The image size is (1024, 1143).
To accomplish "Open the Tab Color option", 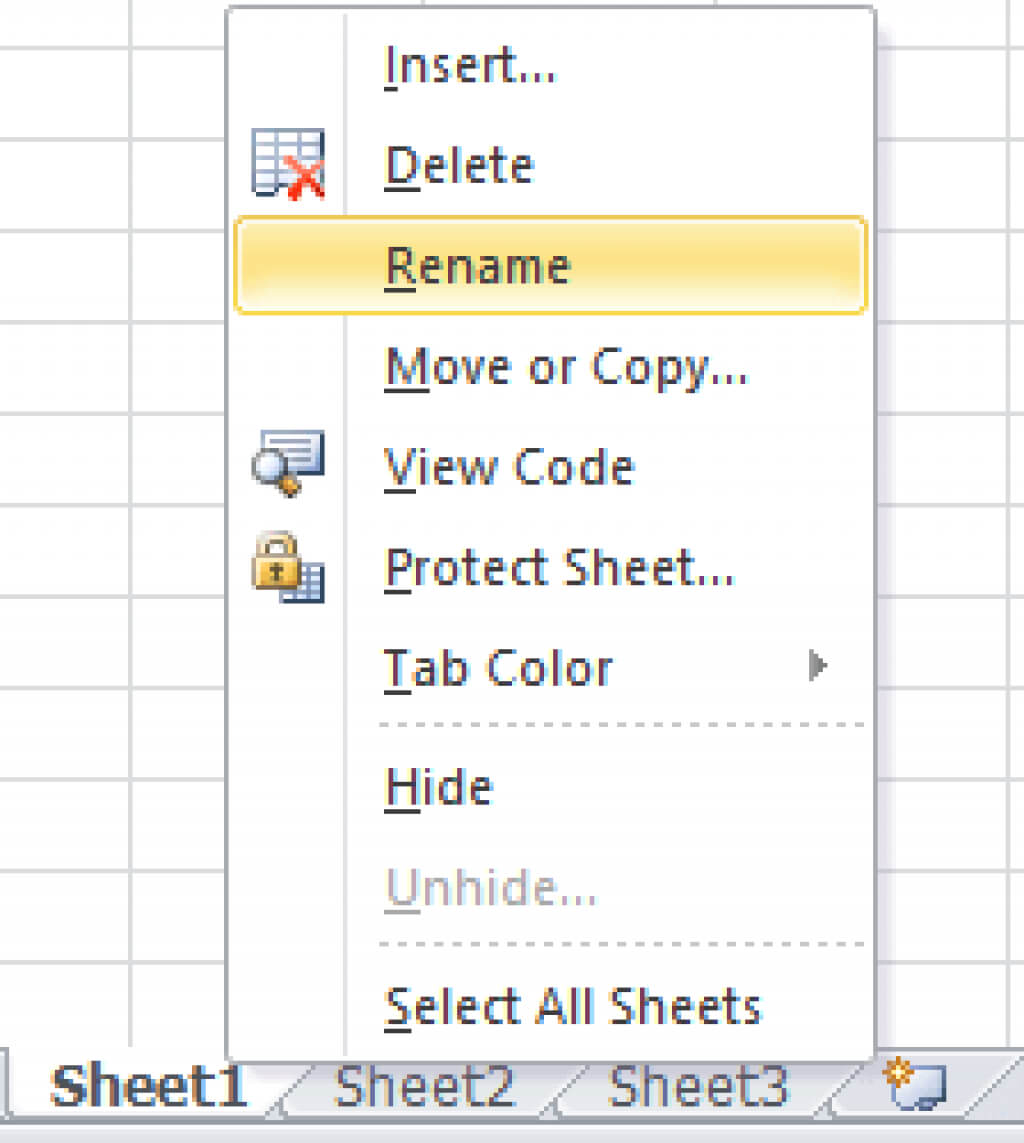I will pyautogui.click(x=498, y=668).
